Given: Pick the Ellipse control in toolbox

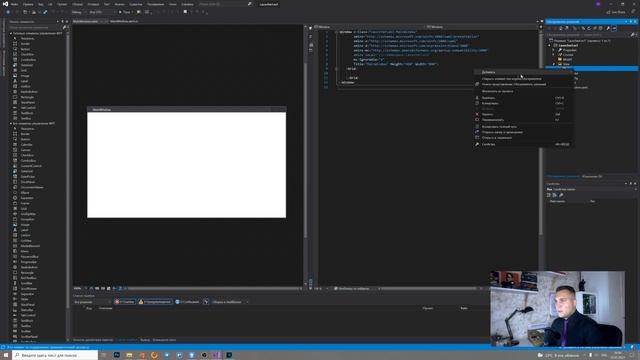Looking at the screenshot, I should (25, 192).
